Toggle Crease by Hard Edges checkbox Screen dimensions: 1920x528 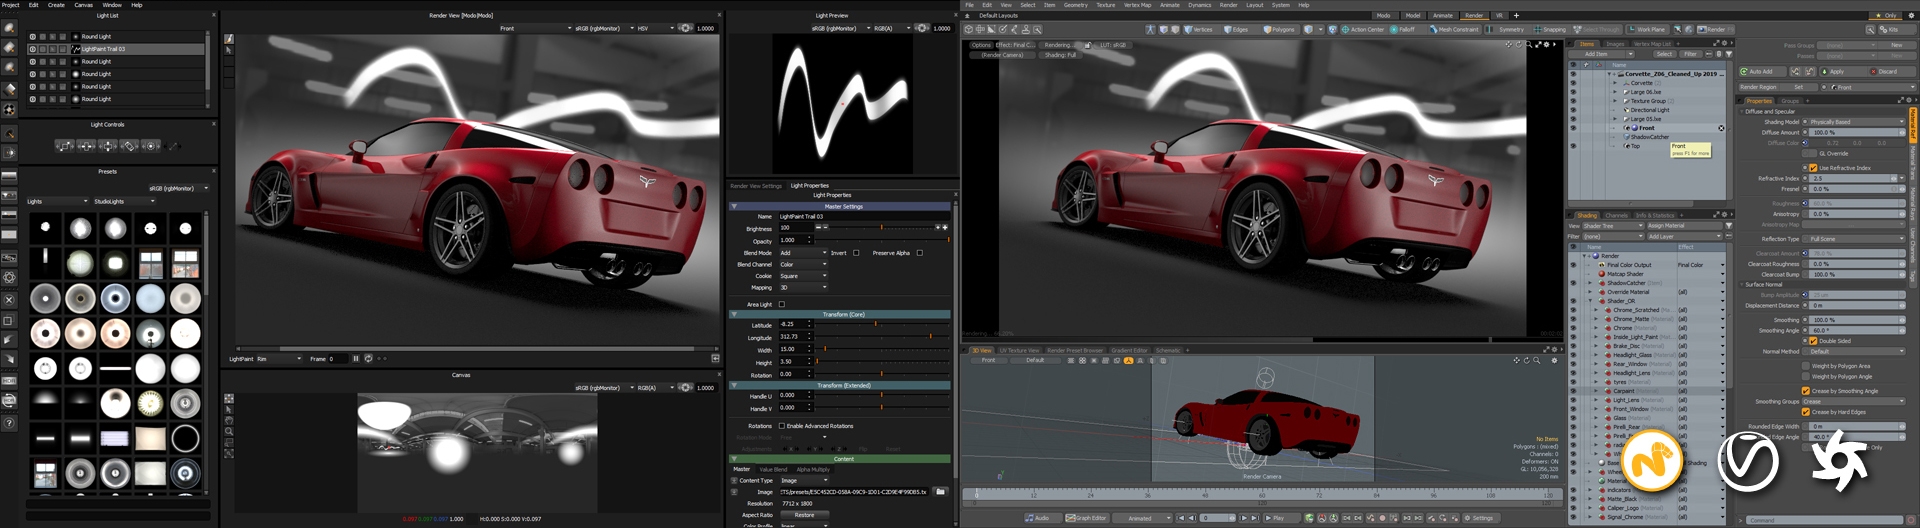coord(1806,412)
